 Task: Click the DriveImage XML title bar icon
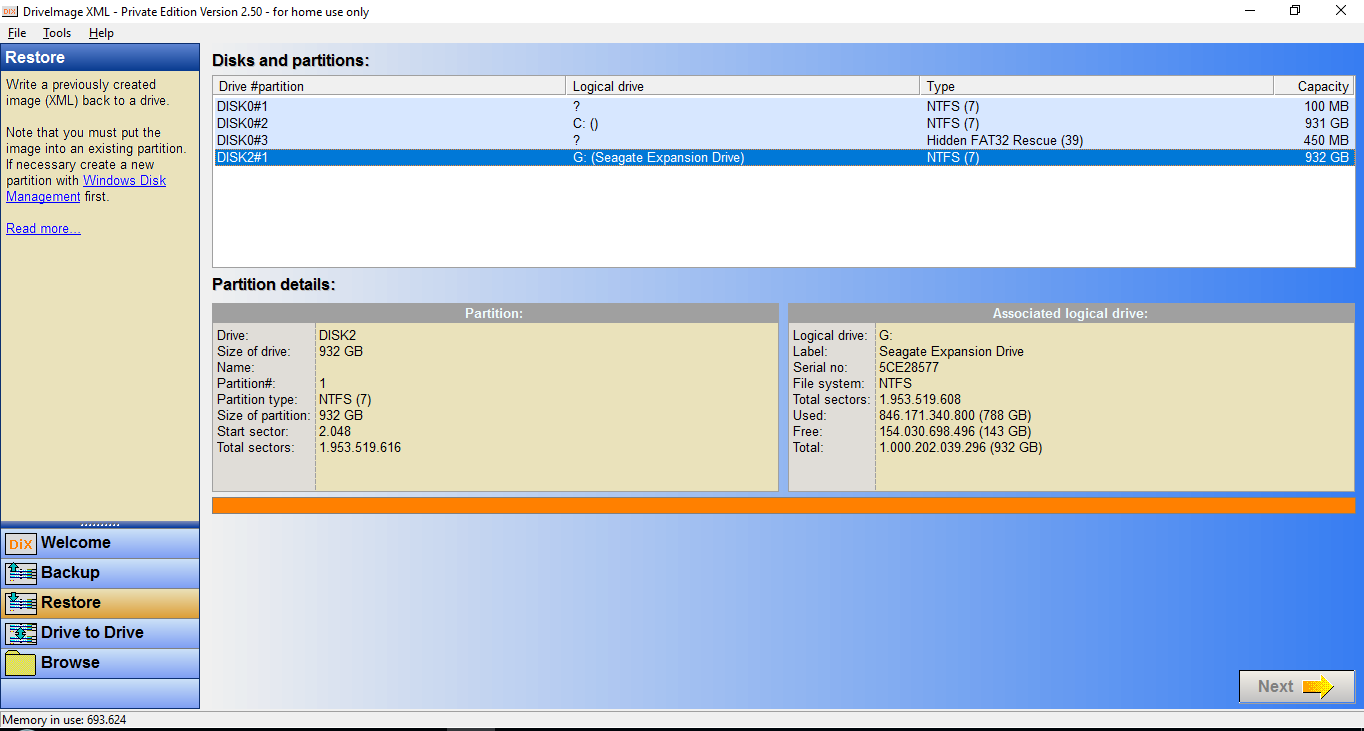11,11
